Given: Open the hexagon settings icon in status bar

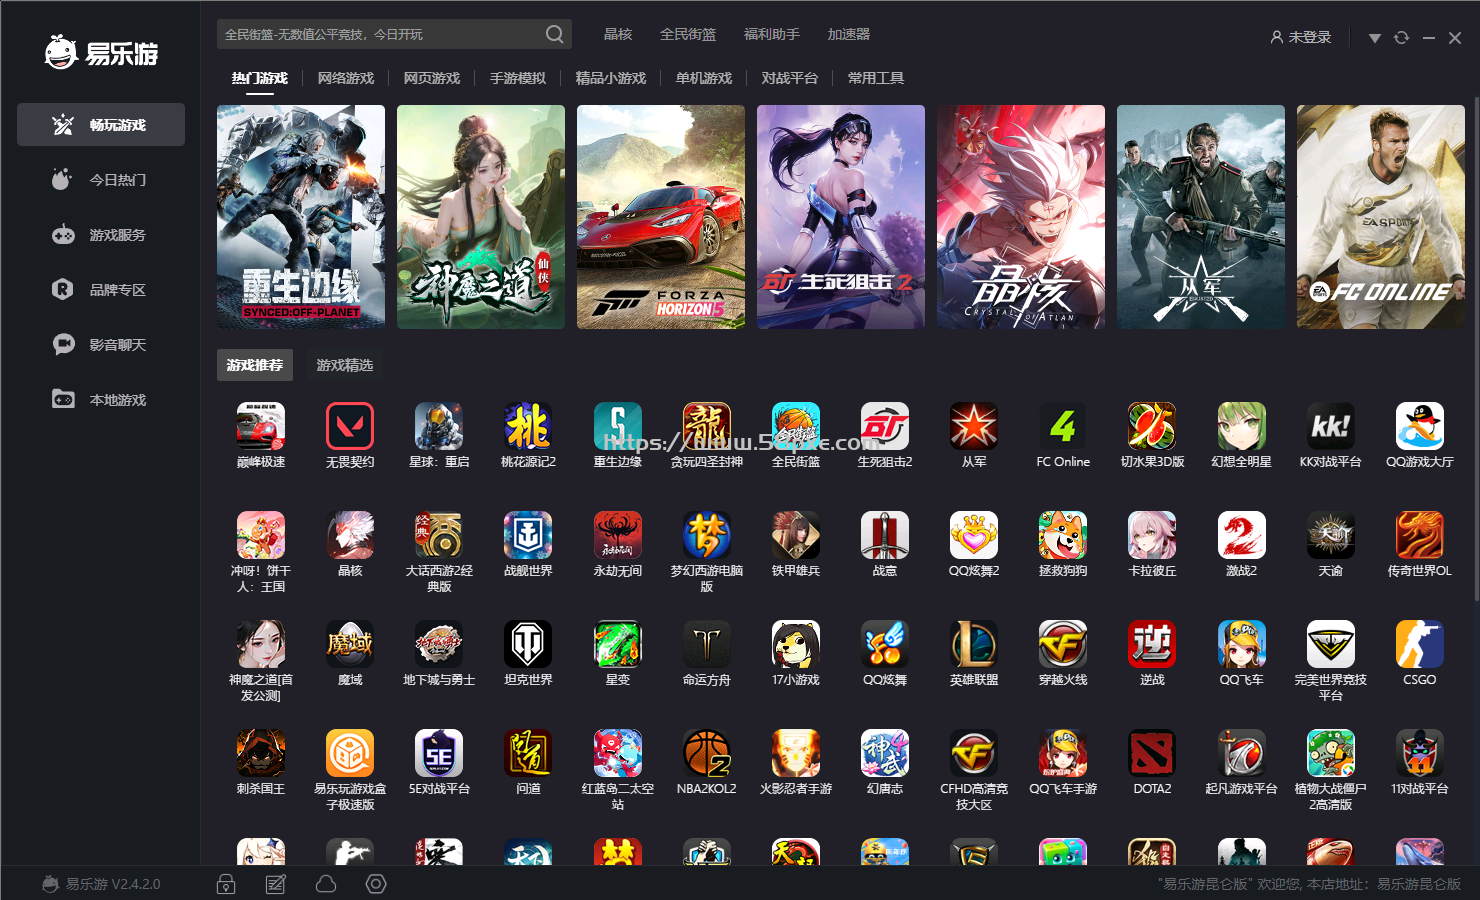Looking at the screenshot, I should [x=376, y=884].
